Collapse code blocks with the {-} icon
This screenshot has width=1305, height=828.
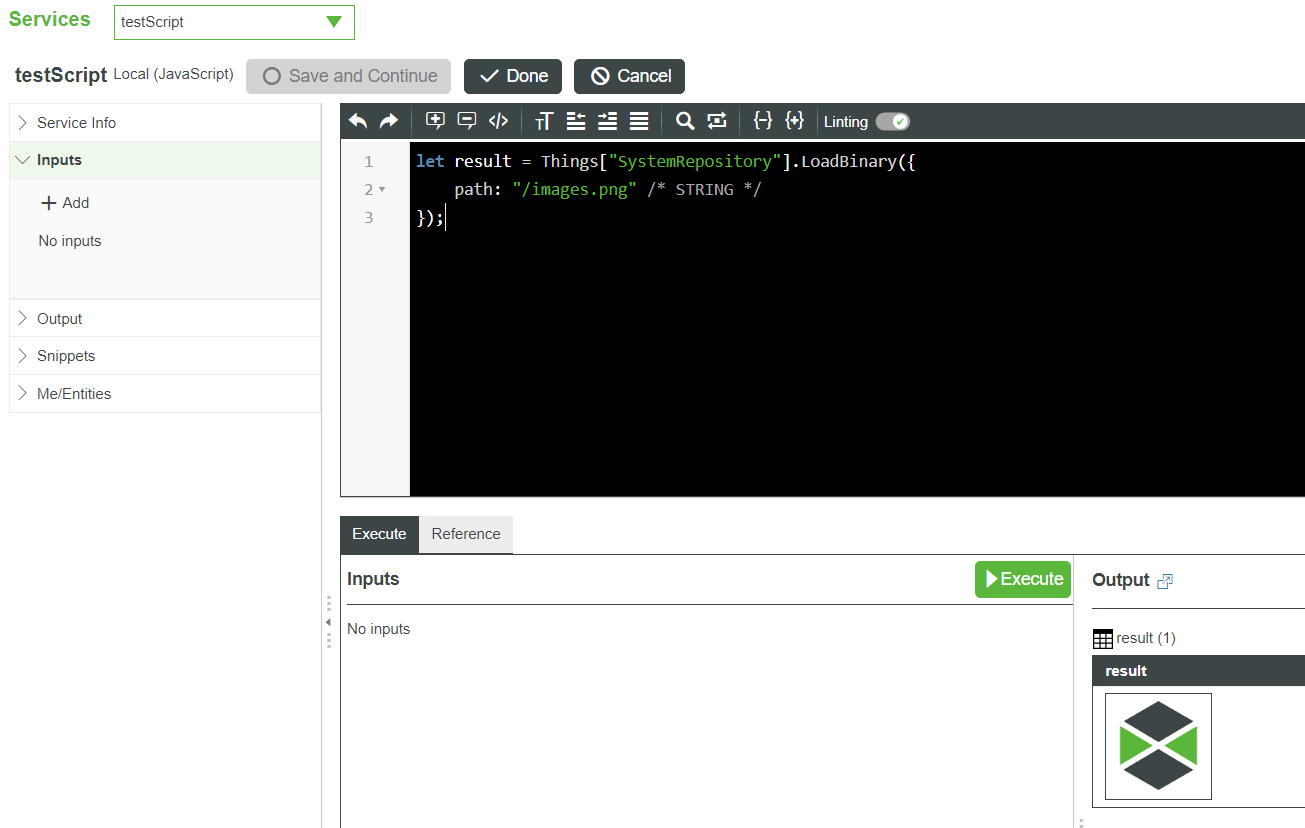point(762,120)
